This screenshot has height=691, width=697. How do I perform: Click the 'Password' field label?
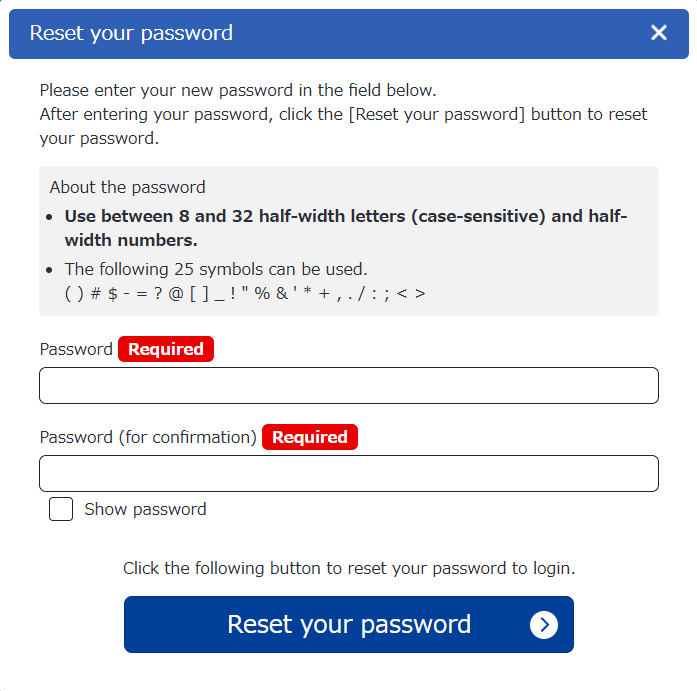pos(76,349)
